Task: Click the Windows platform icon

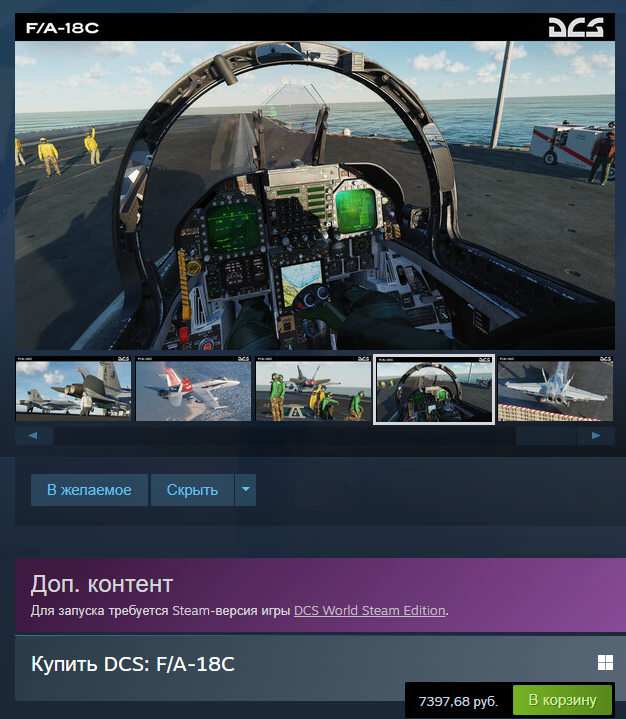Action: (x=605, y=663)
